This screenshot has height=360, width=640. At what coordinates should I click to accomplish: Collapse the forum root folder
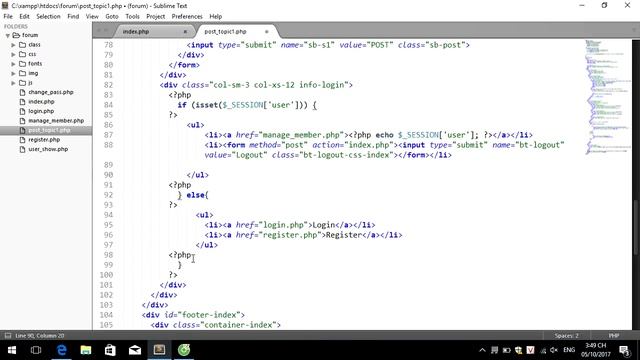pos(7,36)
